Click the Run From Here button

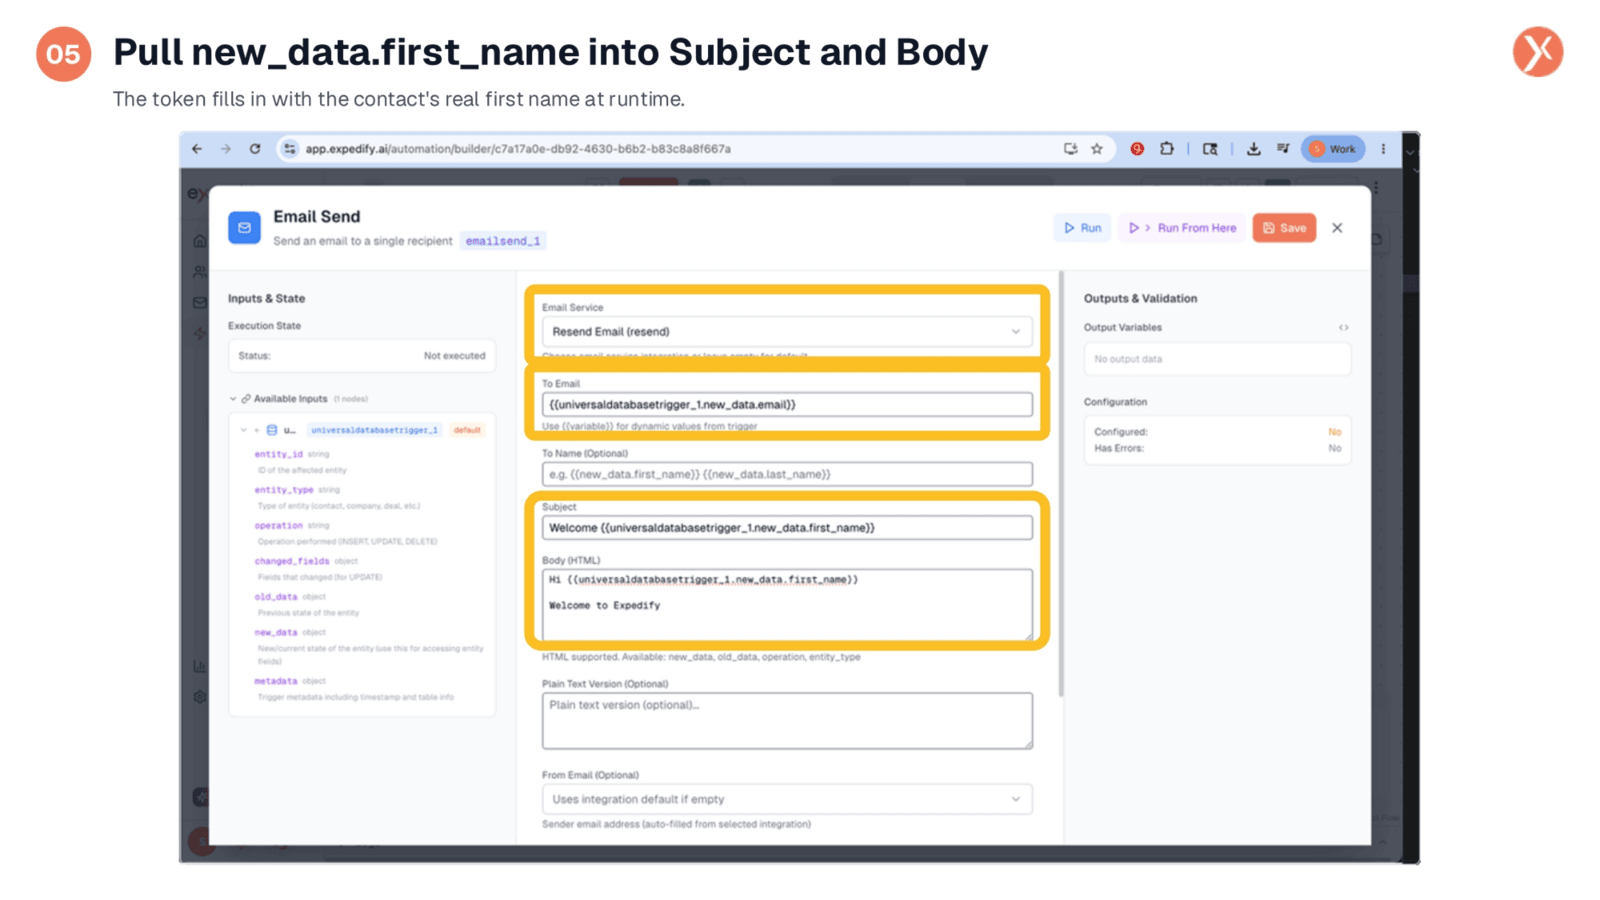tap(1182, 228)
